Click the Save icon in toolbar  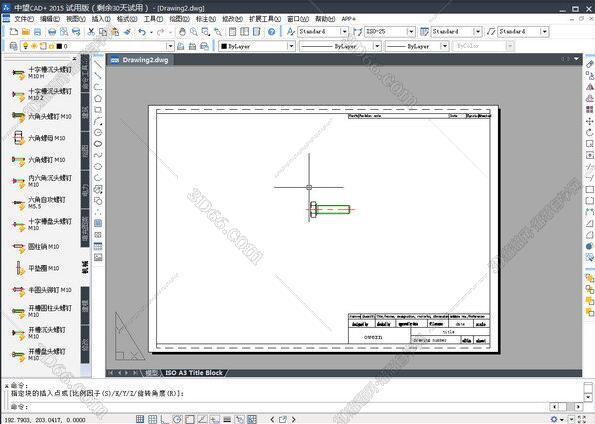pos(38,32)
